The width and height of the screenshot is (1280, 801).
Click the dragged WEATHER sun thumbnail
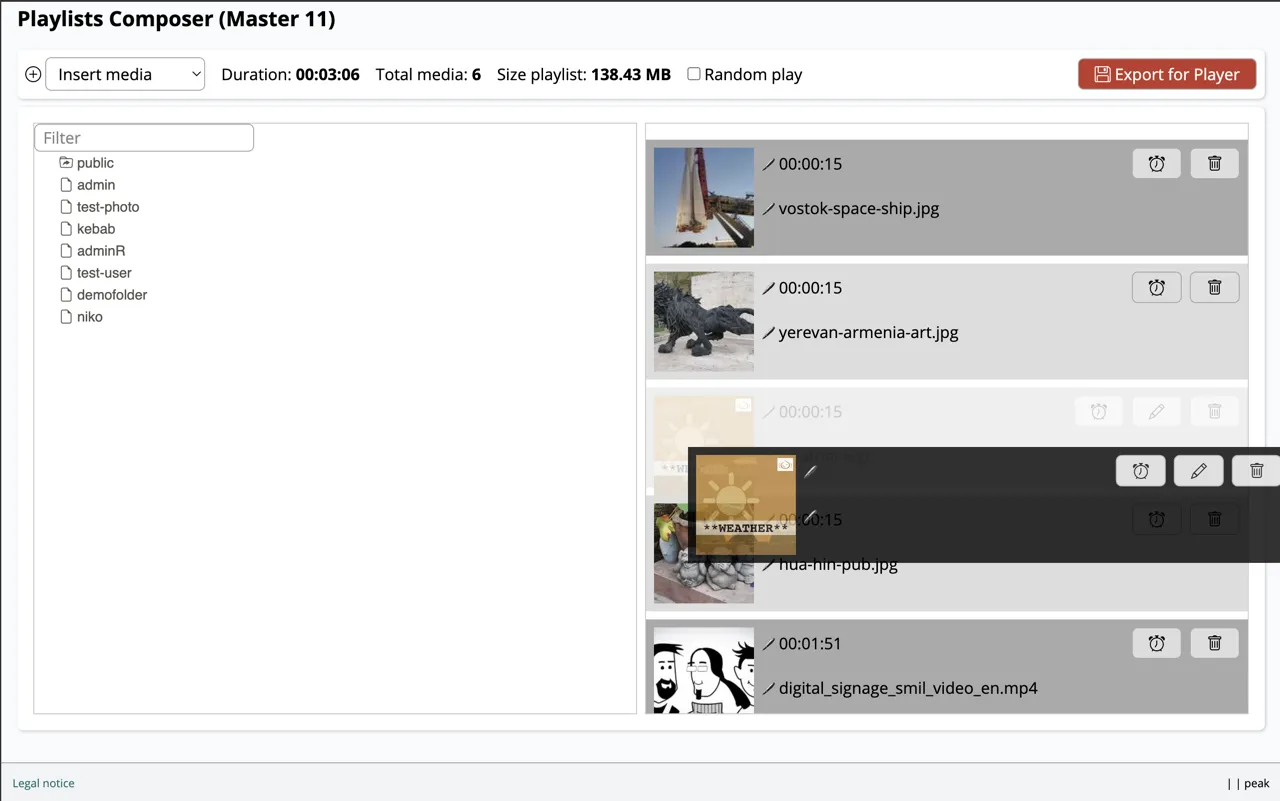746,505
